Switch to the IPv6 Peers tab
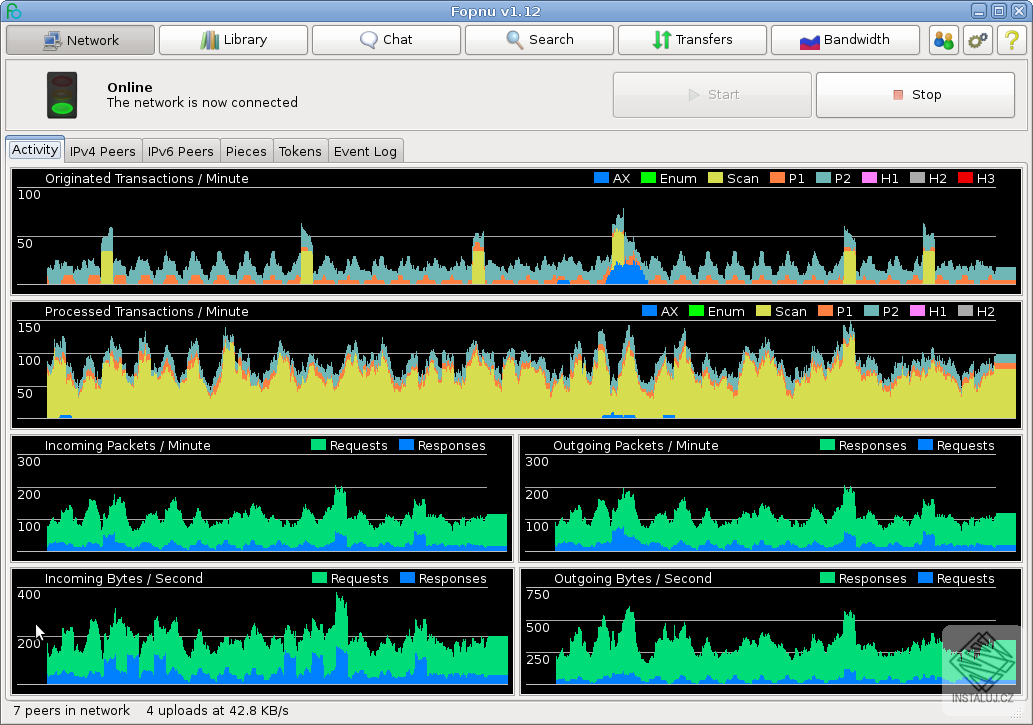The height and width of the screenshot is (725, 1033). click(x=181, y=151)
